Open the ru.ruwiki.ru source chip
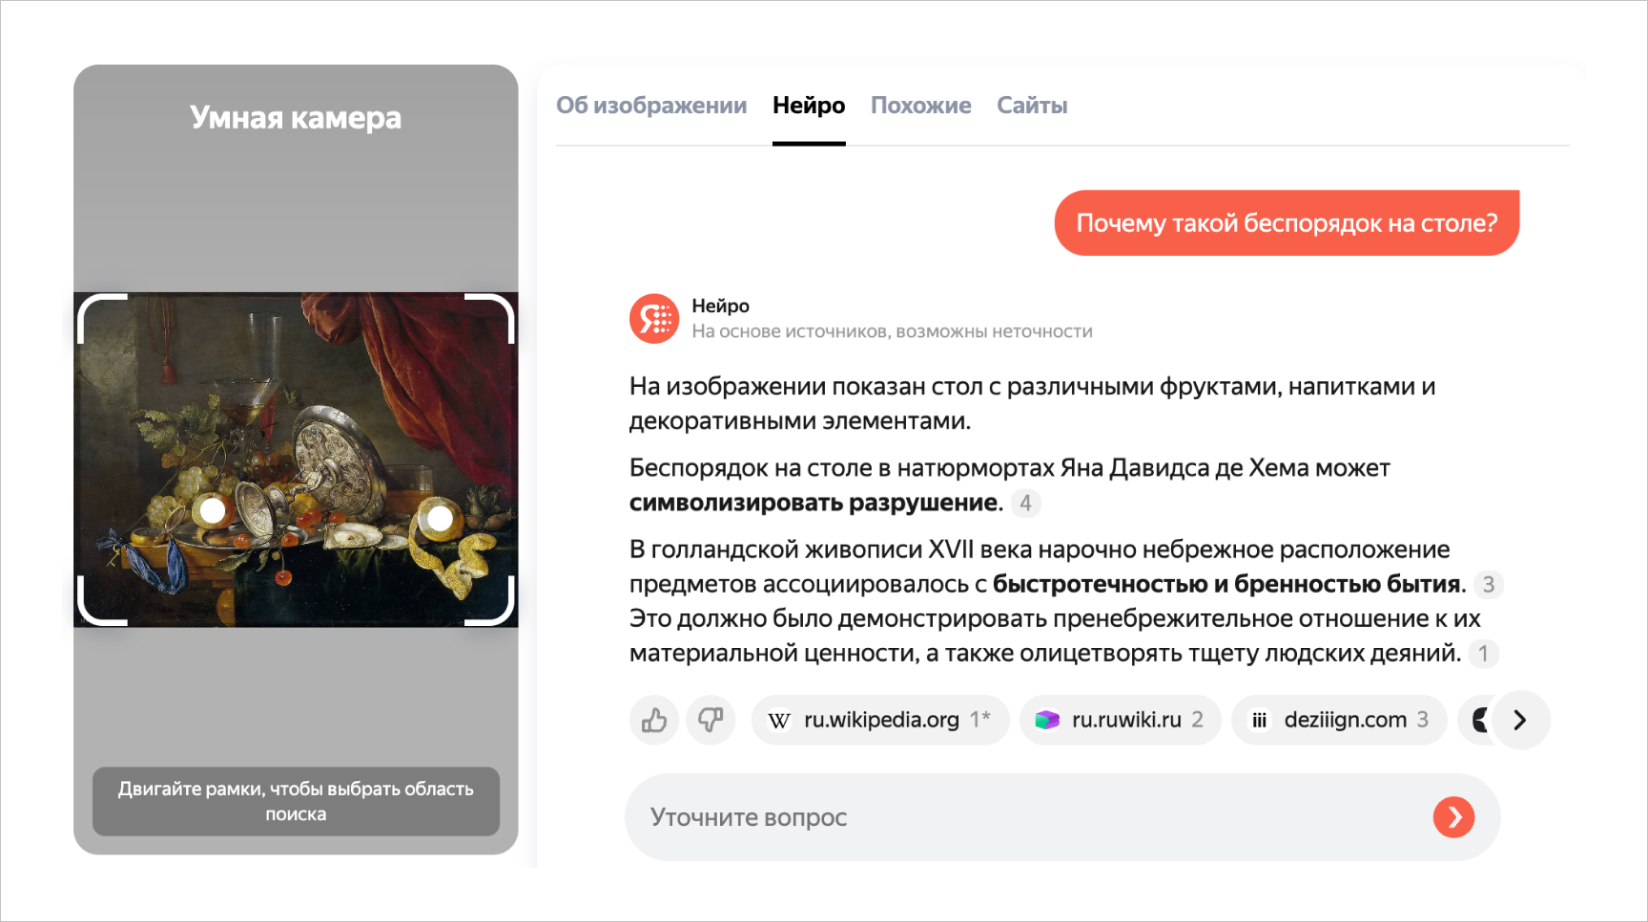 pyautogui.click(x=1120, y=720)
